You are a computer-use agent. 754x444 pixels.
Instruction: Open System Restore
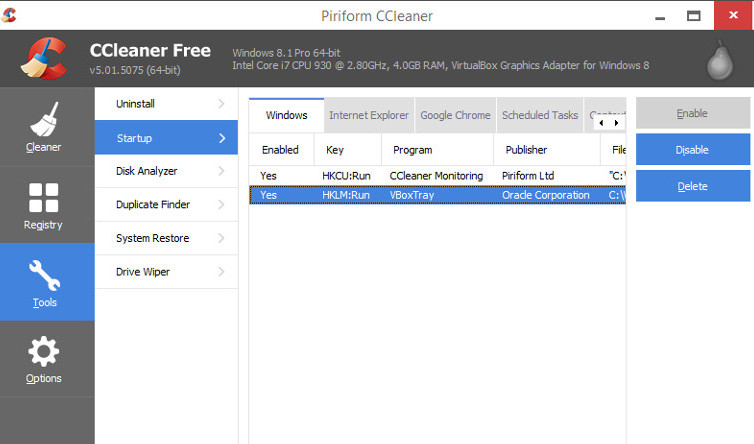[166, 238]
